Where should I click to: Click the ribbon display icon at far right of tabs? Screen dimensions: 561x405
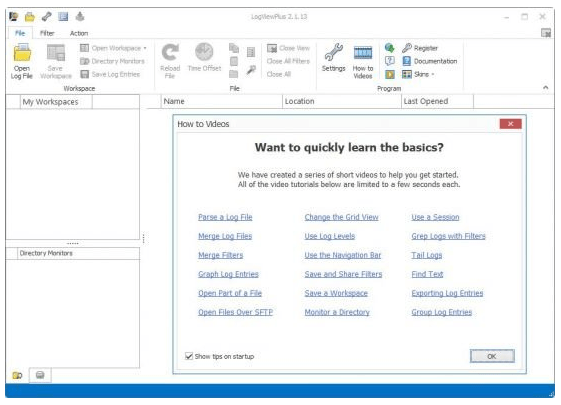coord(546,33)
